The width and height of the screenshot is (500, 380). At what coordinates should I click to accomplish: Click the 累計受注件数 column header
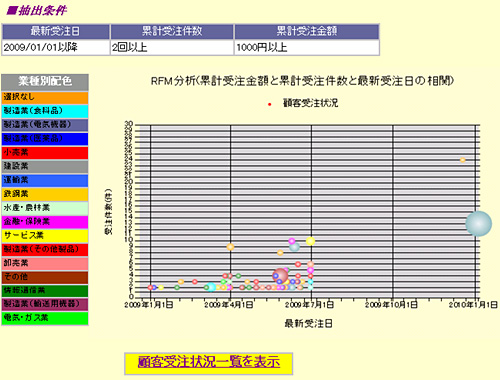172,32
